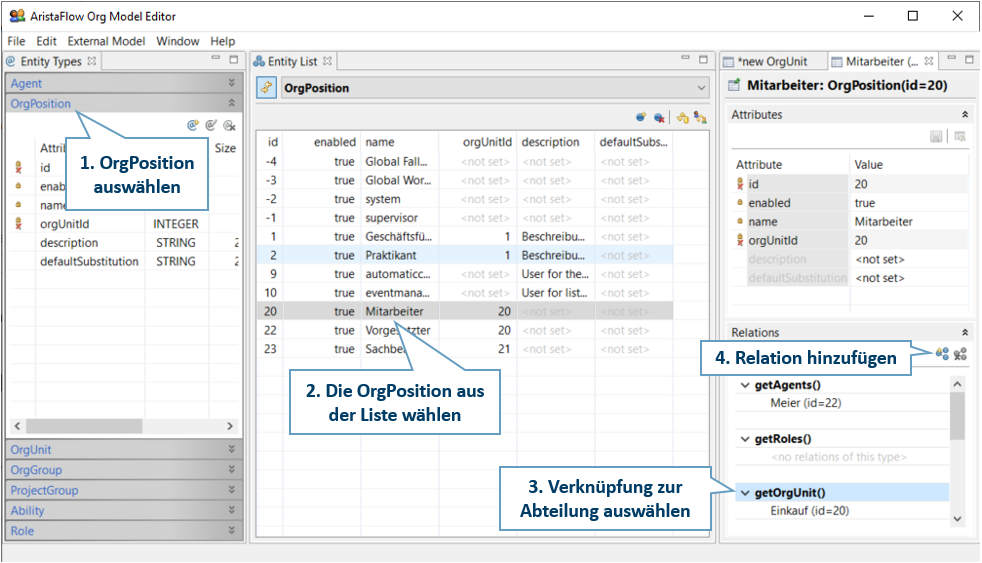
Task: Click the description value <not set> in Attributes
Action: 879,259
